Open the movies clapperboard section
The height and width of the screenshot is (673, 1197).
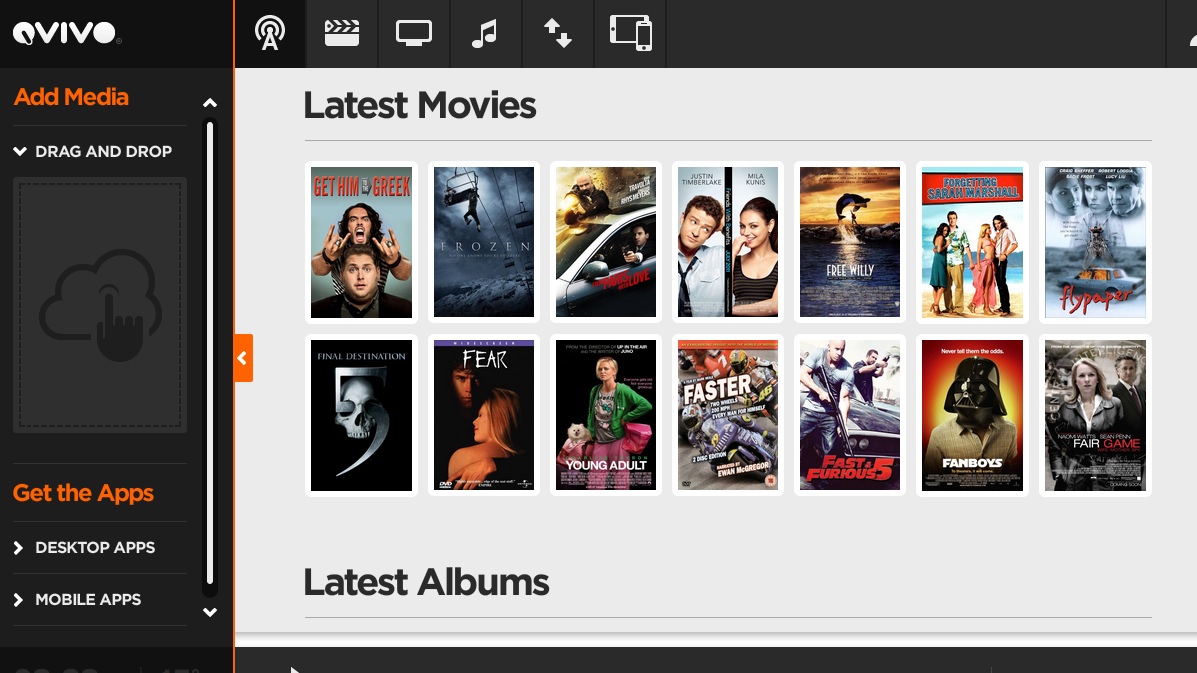[x=342, y=34]
